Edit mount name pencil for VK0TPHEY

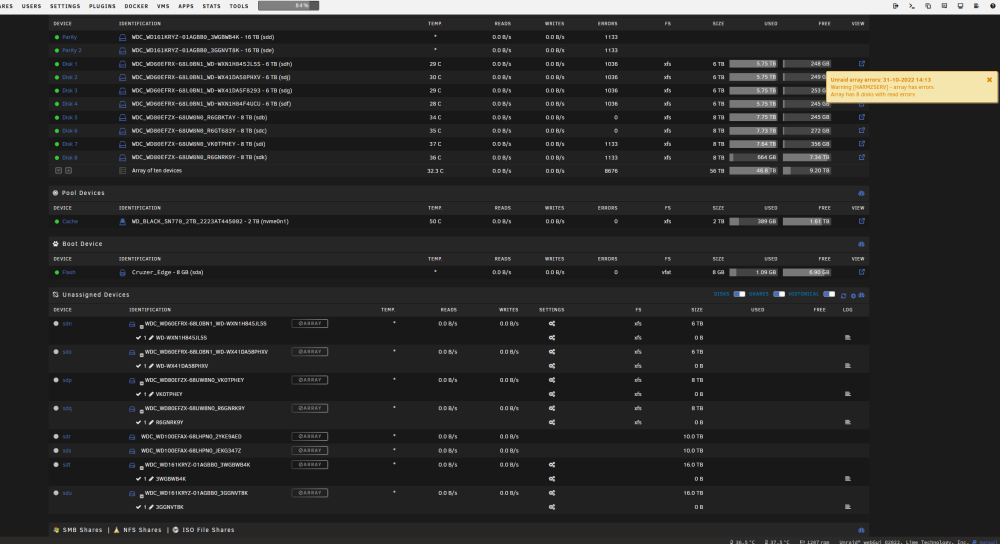click(151, 394)
